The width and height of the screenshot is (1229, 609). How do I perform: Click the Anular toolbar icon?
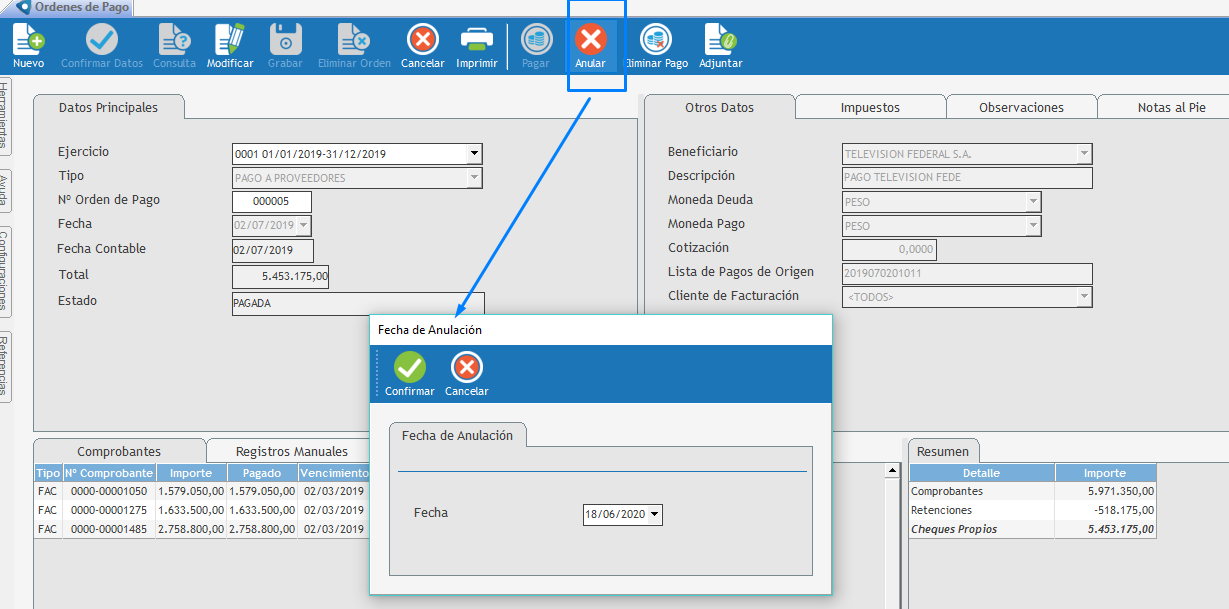click(591, 41)
